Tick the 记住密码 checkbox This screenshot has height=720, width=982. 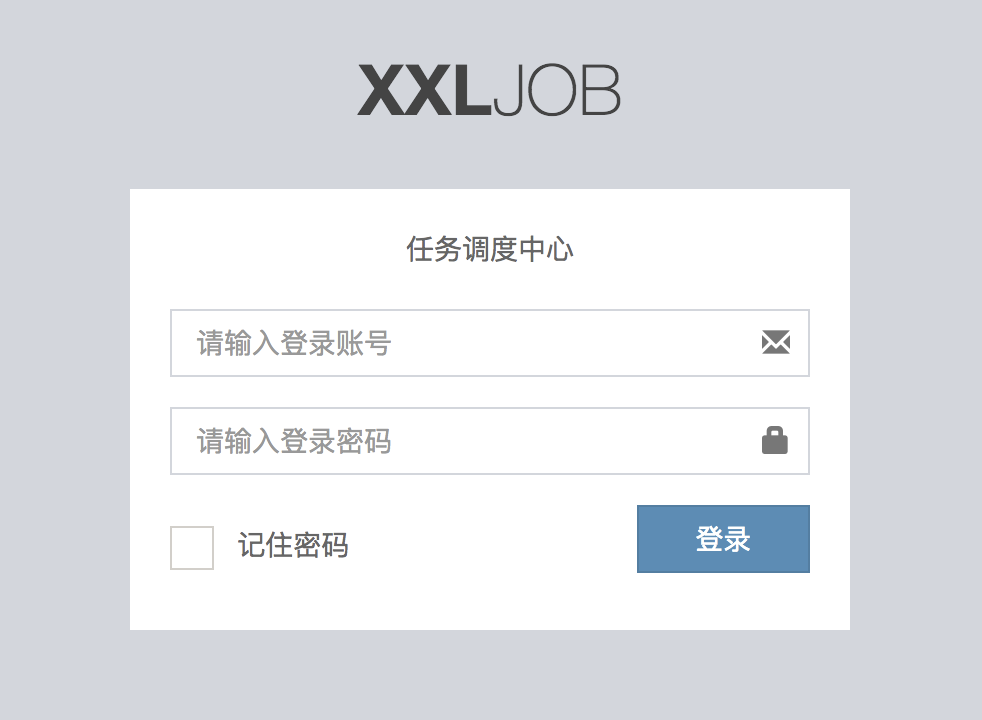[x=192, y=547]
